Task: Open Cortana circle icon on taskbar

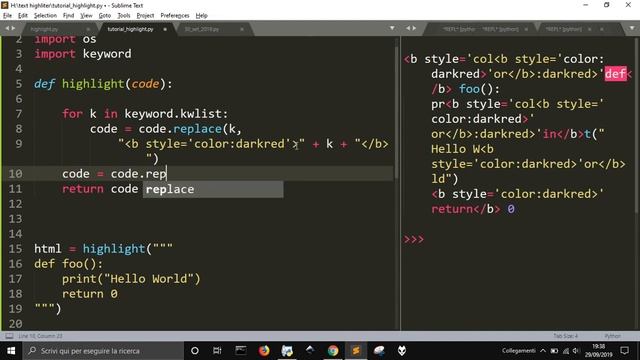Action: (195, 351)
